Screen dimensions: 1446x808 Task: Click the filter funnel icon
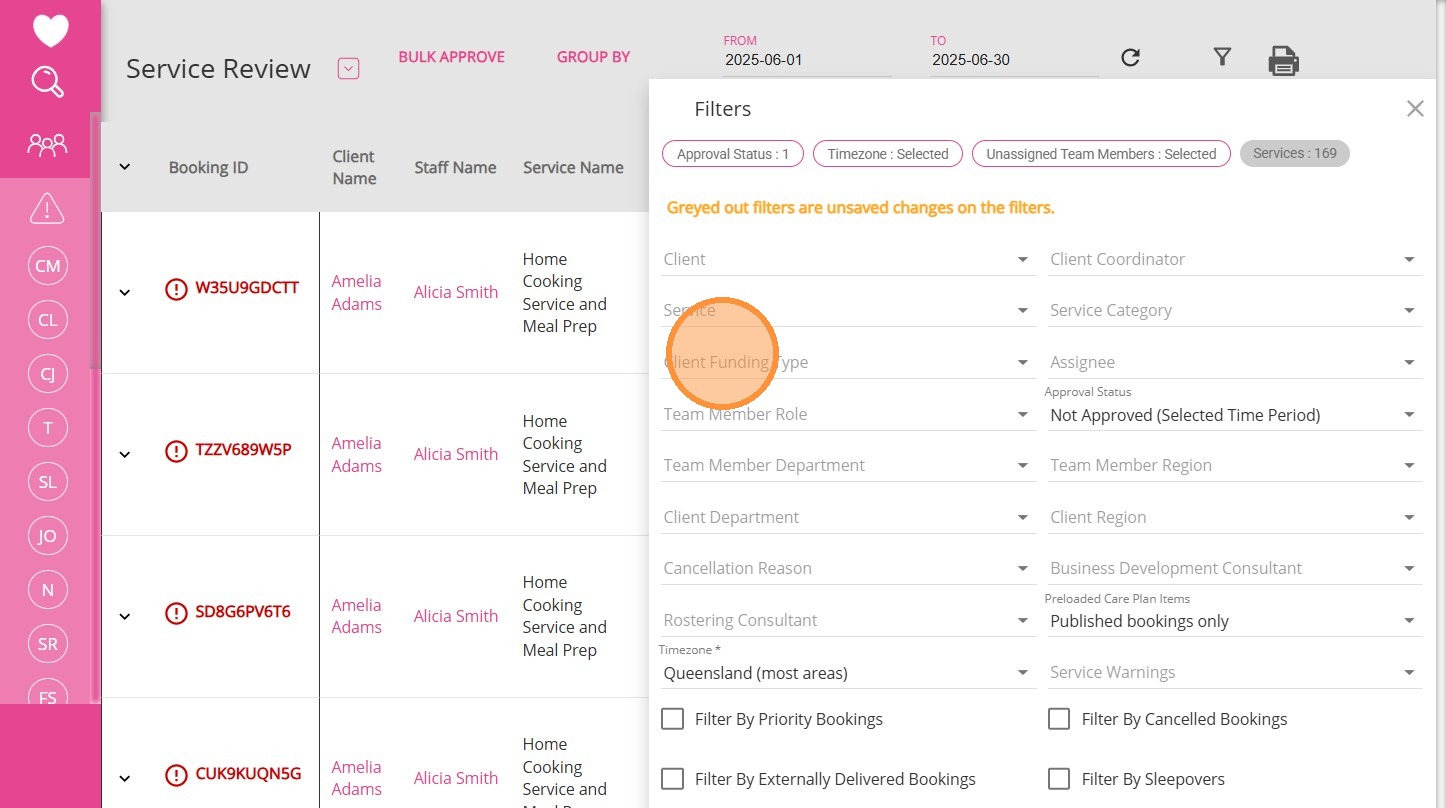pyautogui.click(x=1222, y=57)
